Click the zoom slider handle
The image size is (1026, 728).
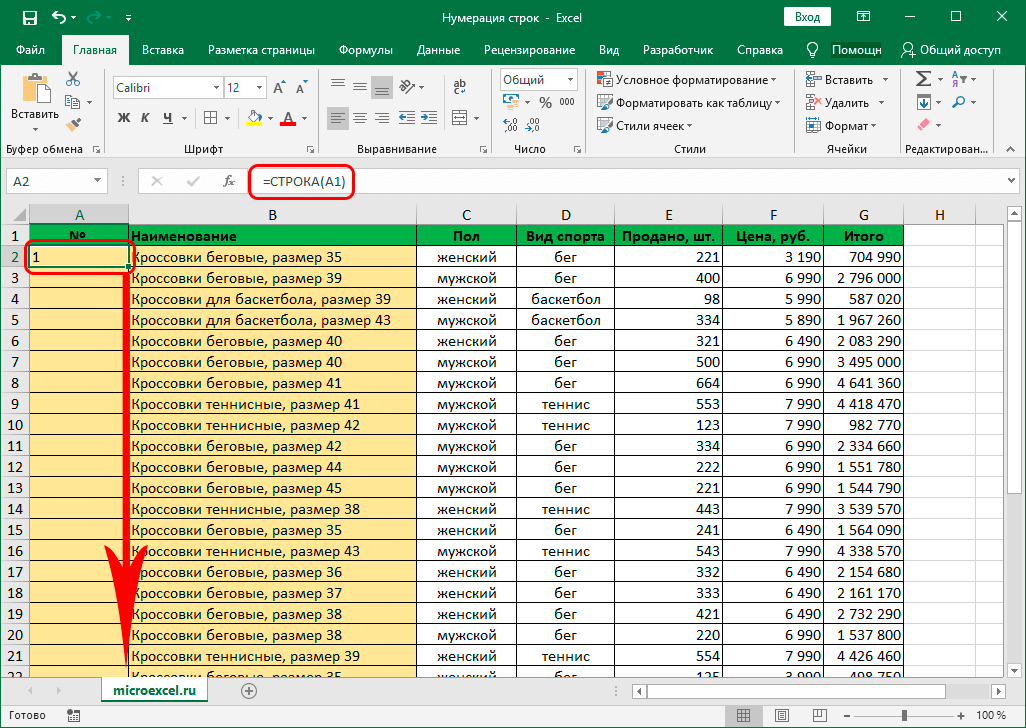[x=904, y=716]
